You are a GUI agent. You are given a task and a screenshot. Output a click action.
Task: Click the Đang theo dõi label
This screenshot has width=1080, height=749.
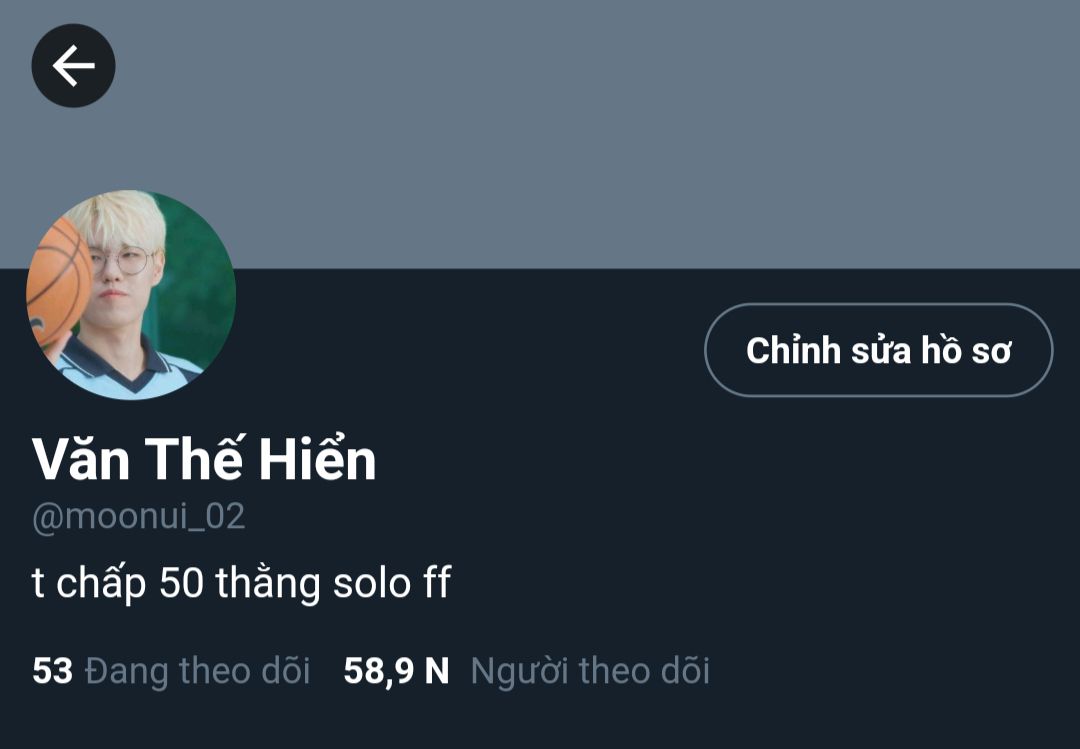197,672
